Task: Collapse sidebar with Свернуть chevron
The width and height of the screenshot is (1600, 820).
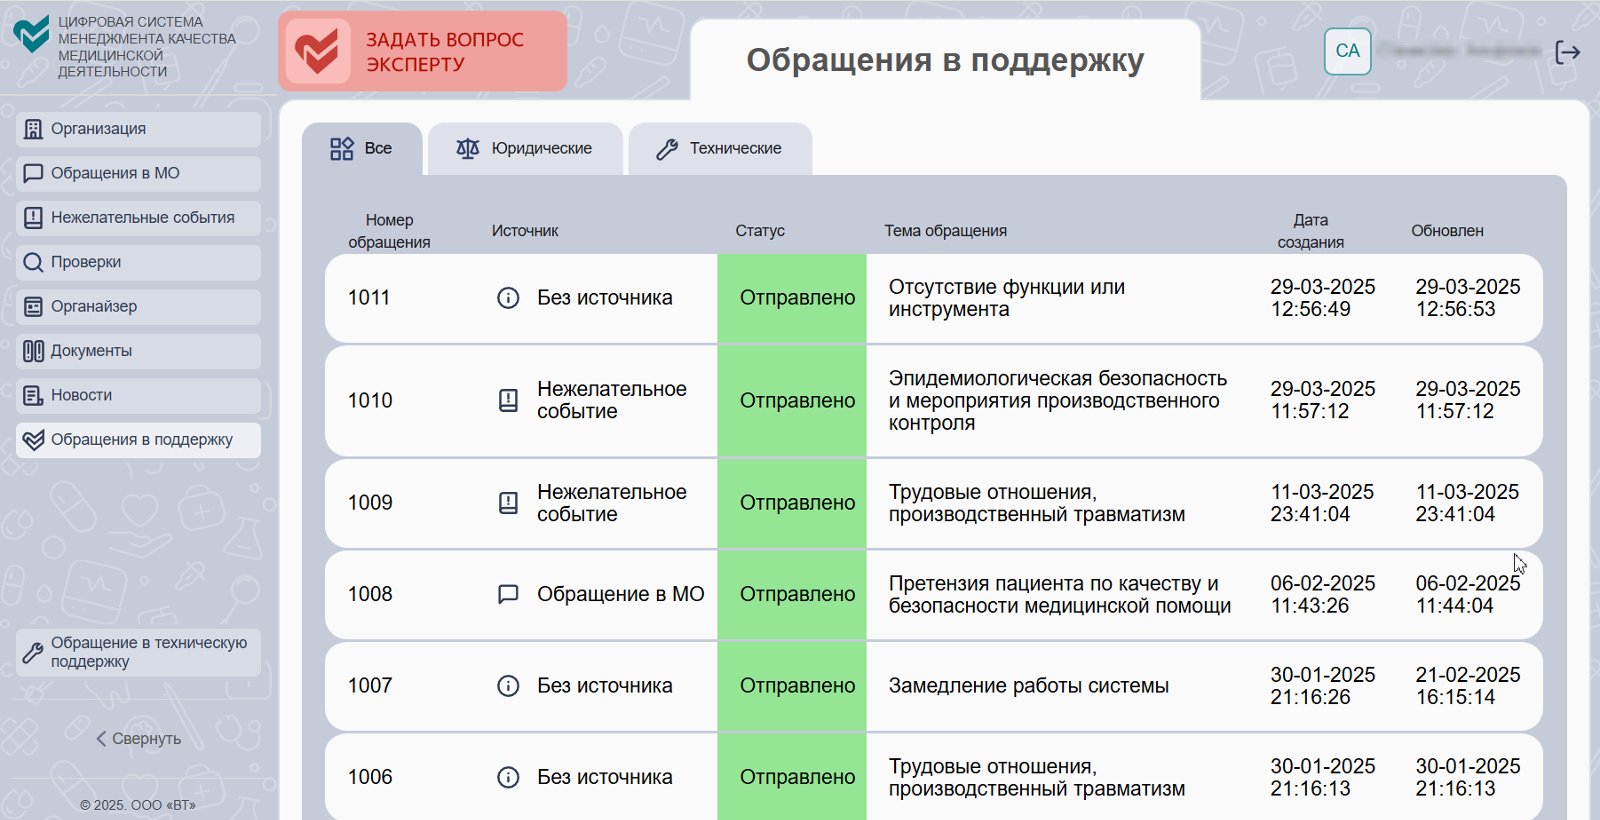Action: pyautogui.click(x=100, y=739)
